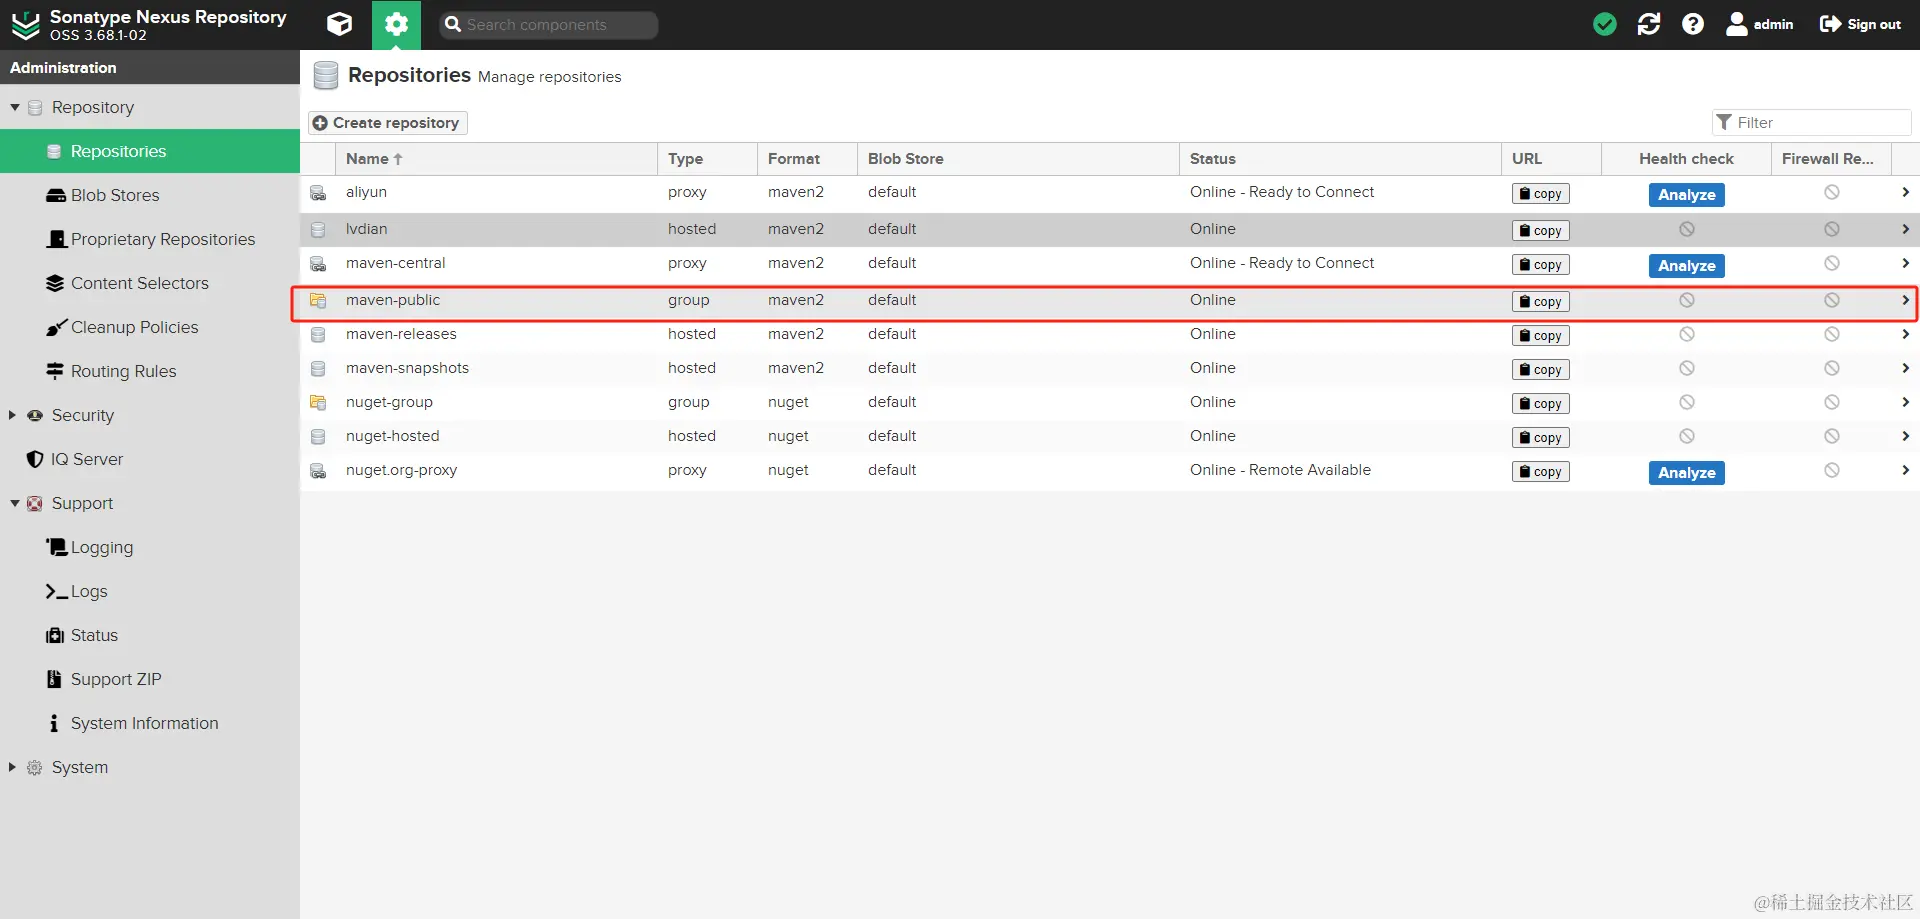Click aliyun firewall report disabled icon
Image resolution: width=1920 pixels, height=919 pixels.
(x=1831, y=192)
